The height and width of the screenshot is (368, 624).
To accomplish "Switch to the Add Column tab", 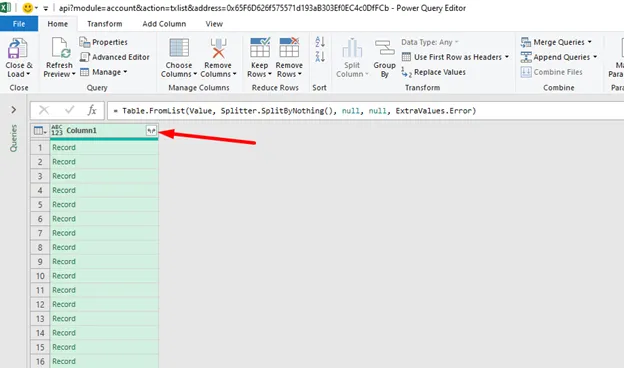I will pos(164,24).
